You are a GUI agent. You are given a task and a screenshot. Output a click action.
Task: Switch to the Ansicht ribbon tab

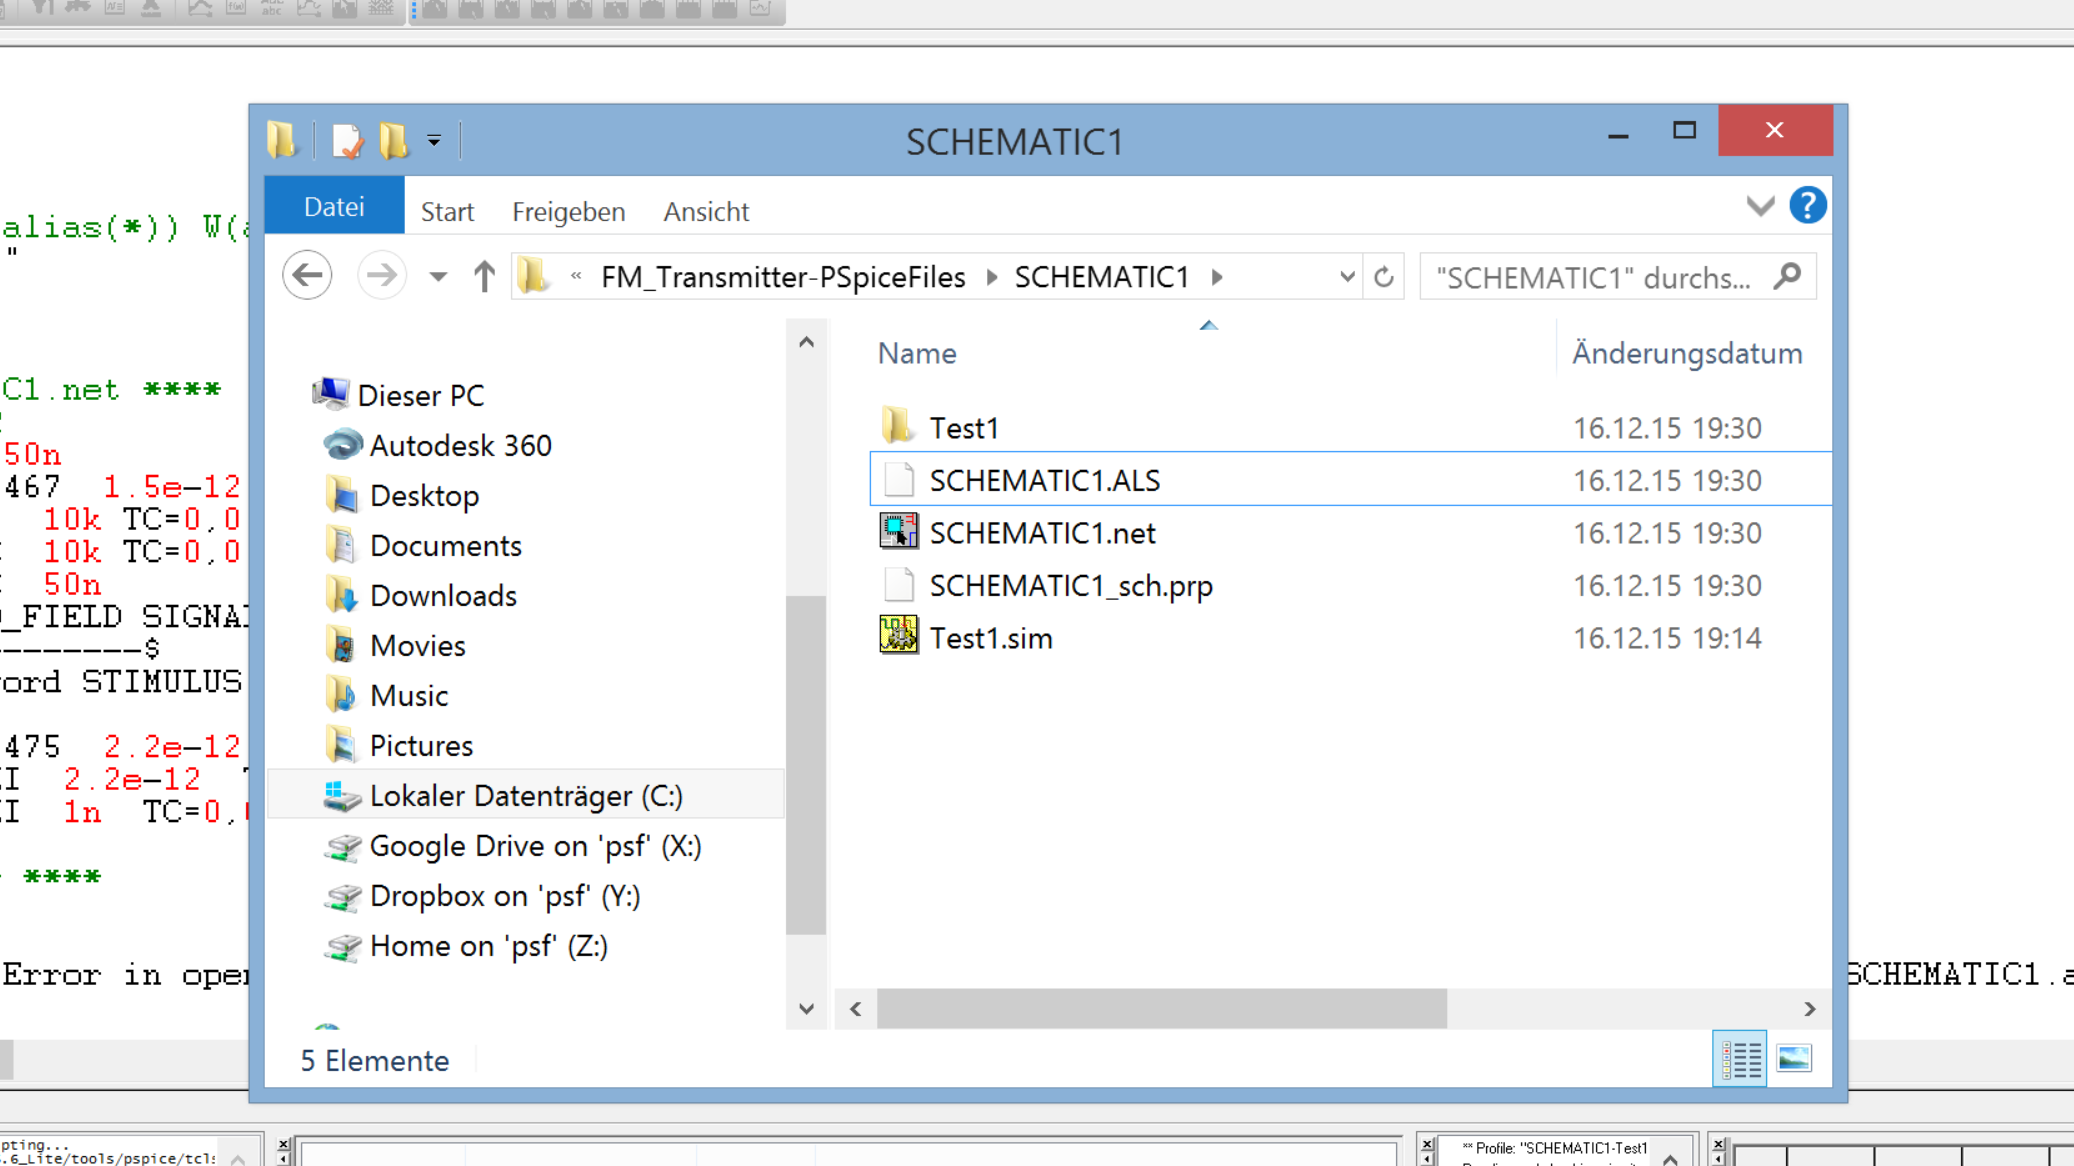[706, 212]
